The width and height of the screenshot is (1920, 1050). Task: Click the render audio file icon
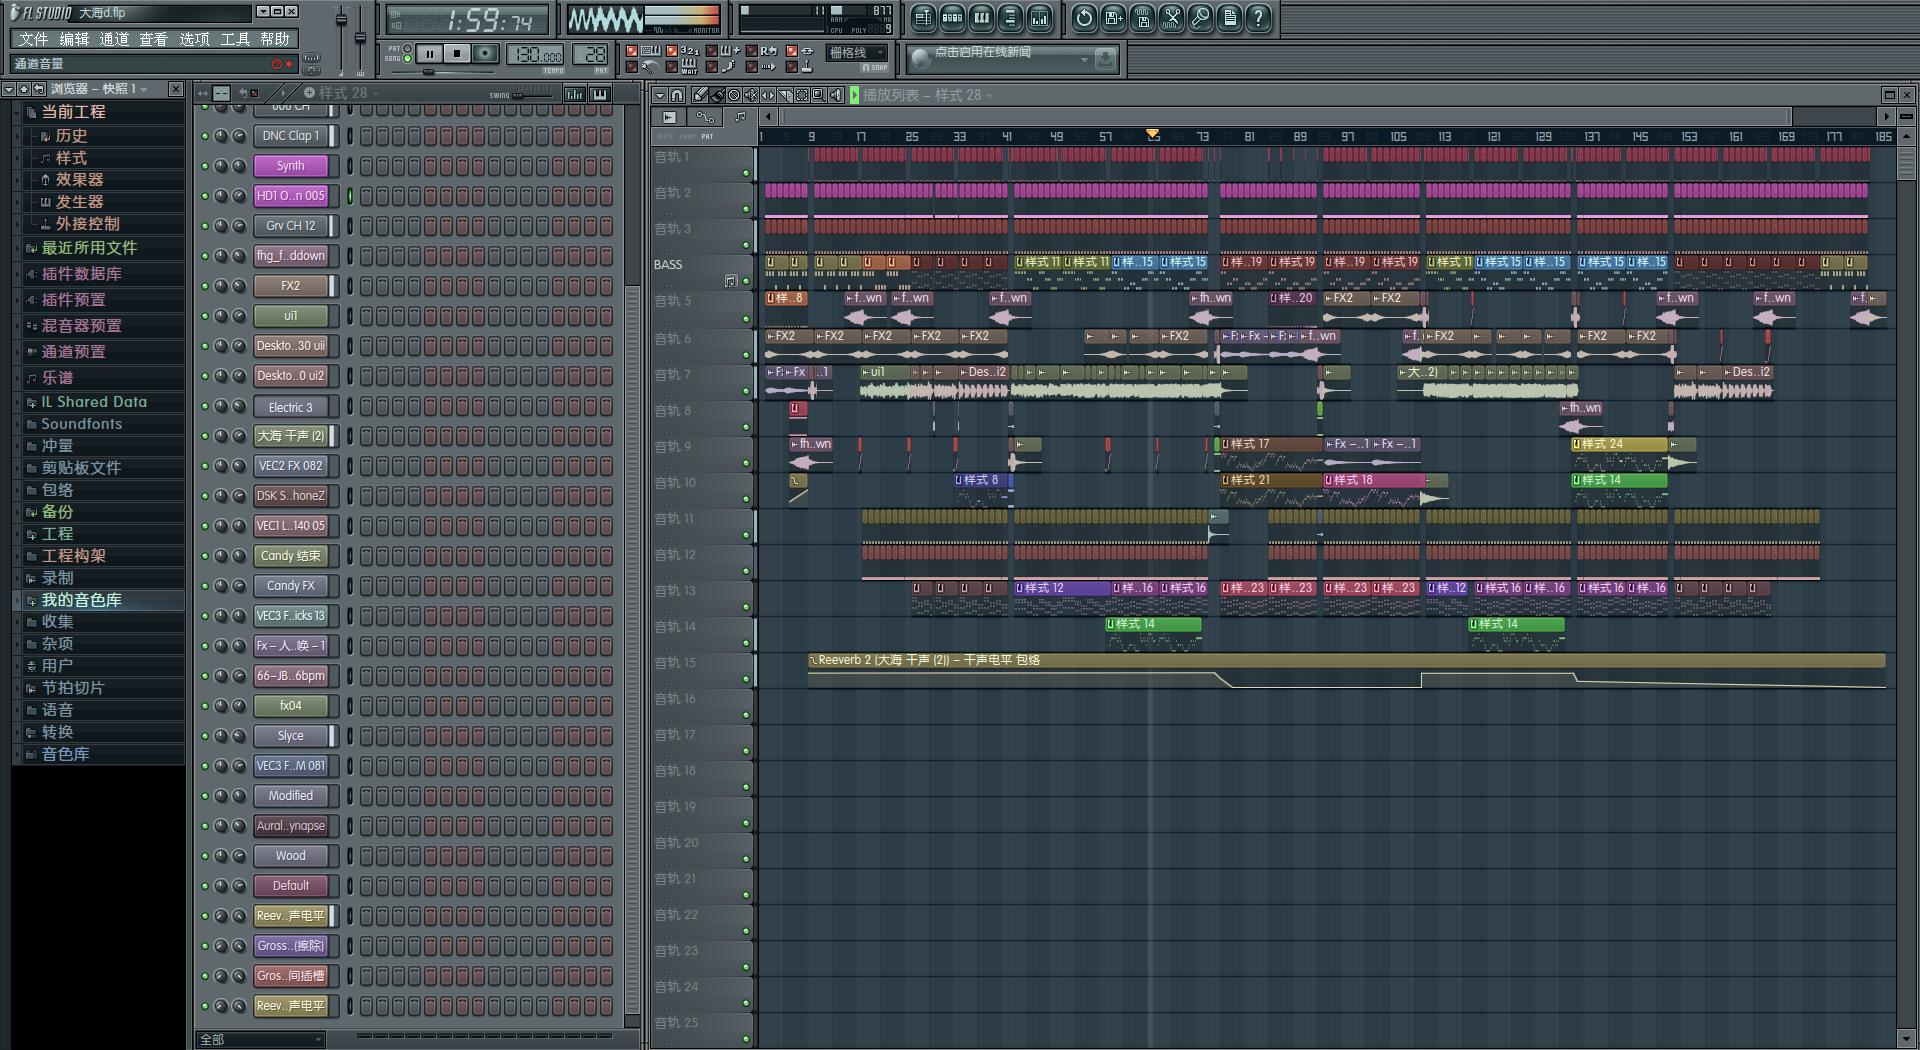coord(1142,17)
